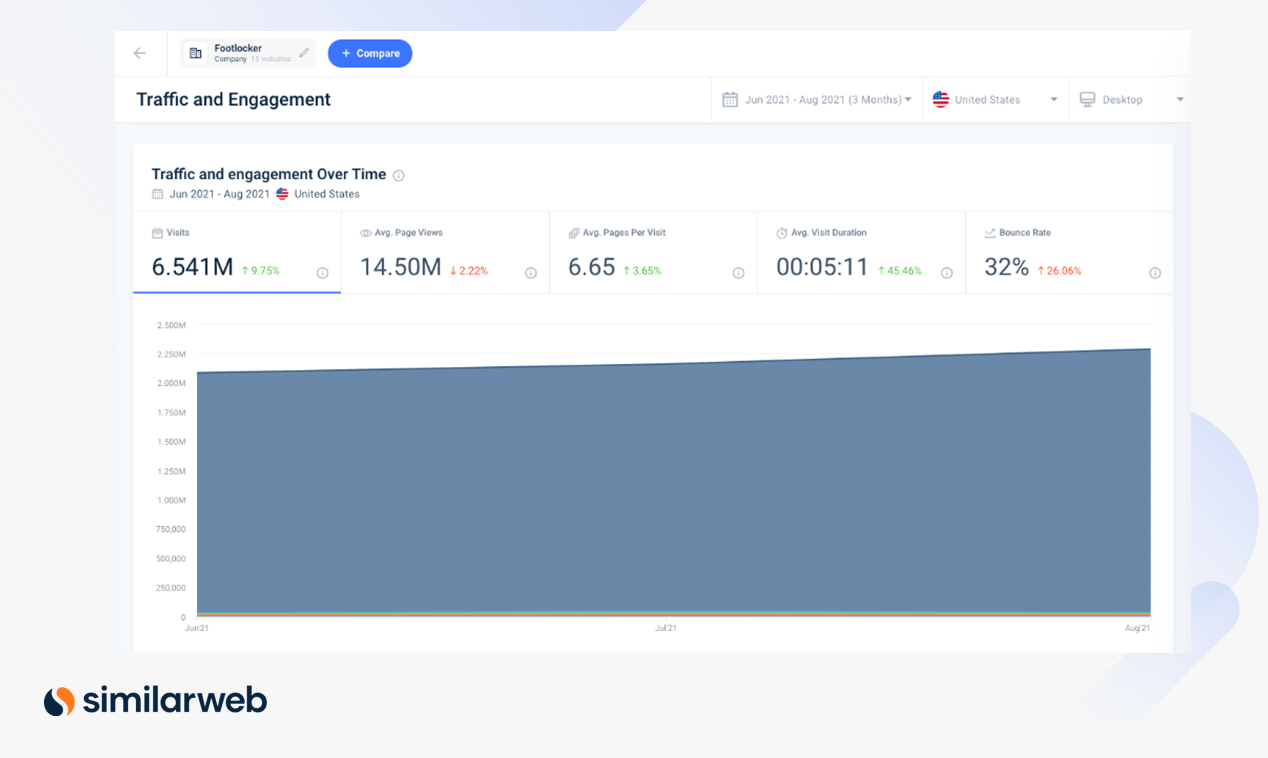Click the 26.06% bounce rate change indicator
The height and width of the screenshot is (758, 1268).
point(1059,271)
